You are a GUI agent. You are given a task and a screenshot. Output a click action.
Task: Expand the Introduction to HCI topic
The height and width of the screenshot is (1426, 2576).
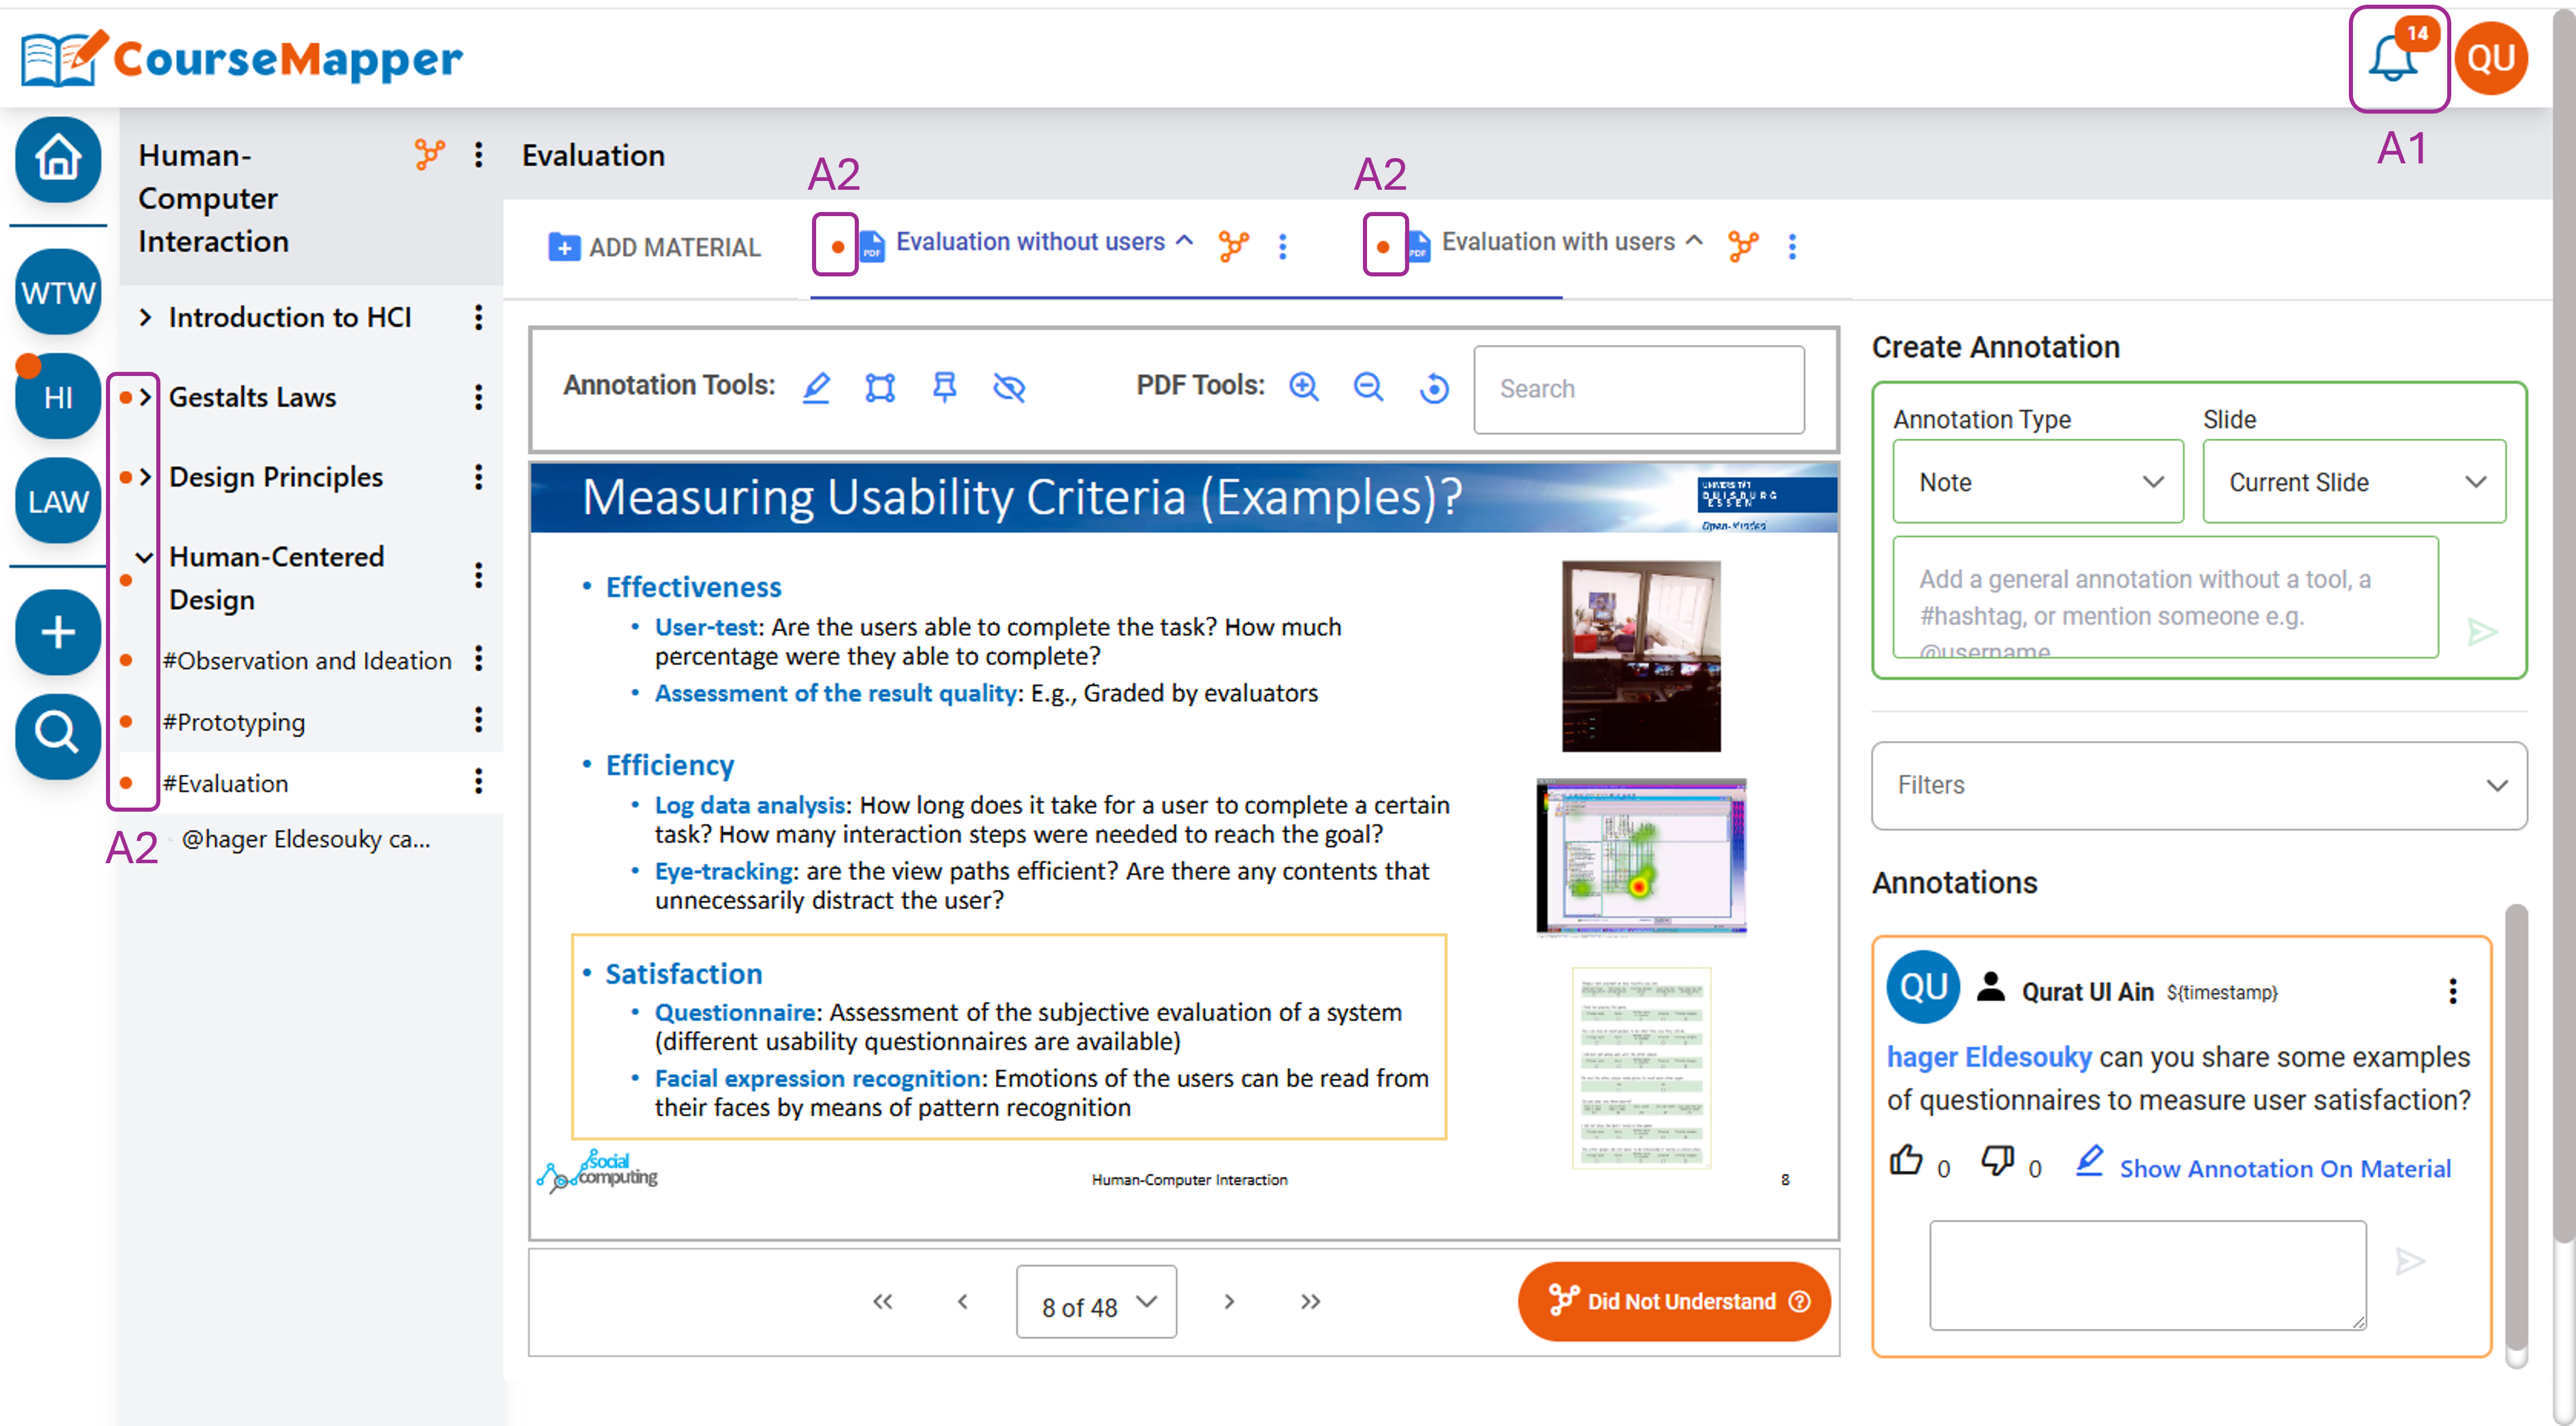(146, 317)
